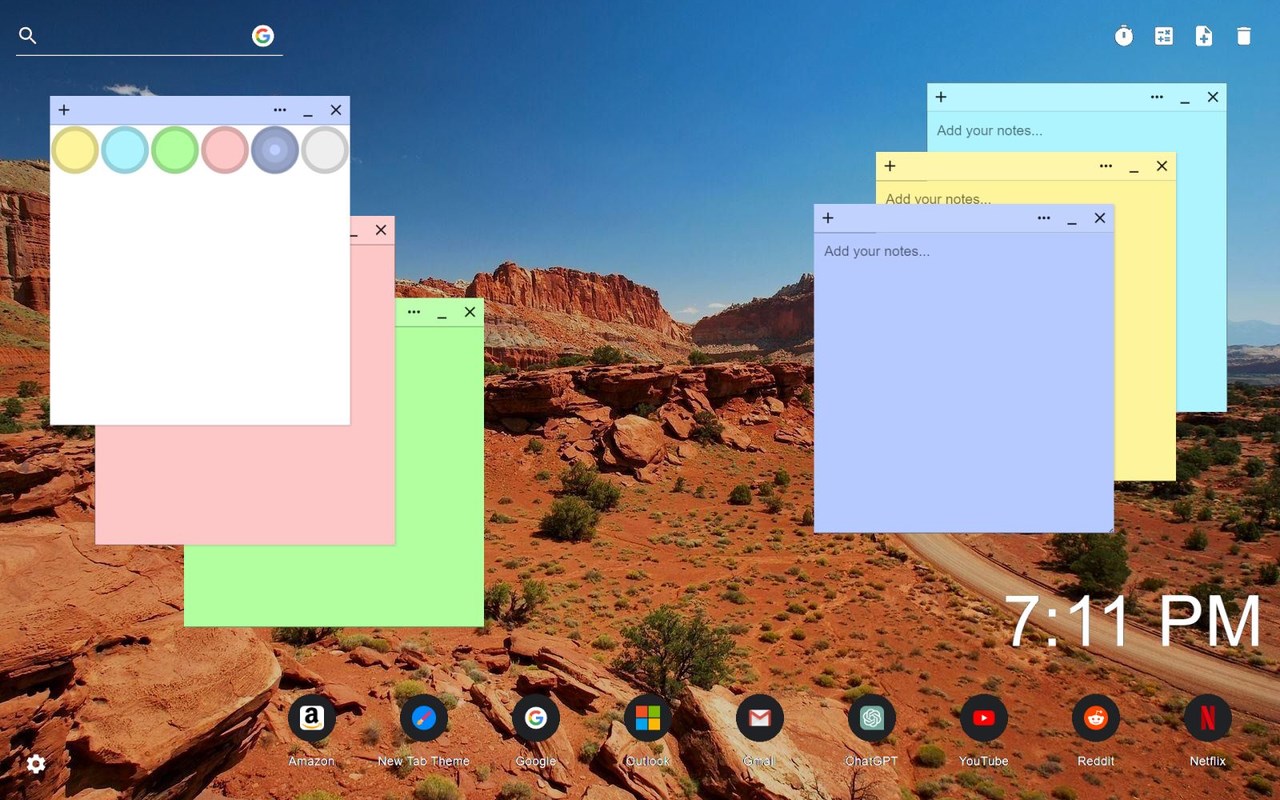Focus the Google search input field
This screenshot has height=800, width=1280.
[x=144, y=36]
